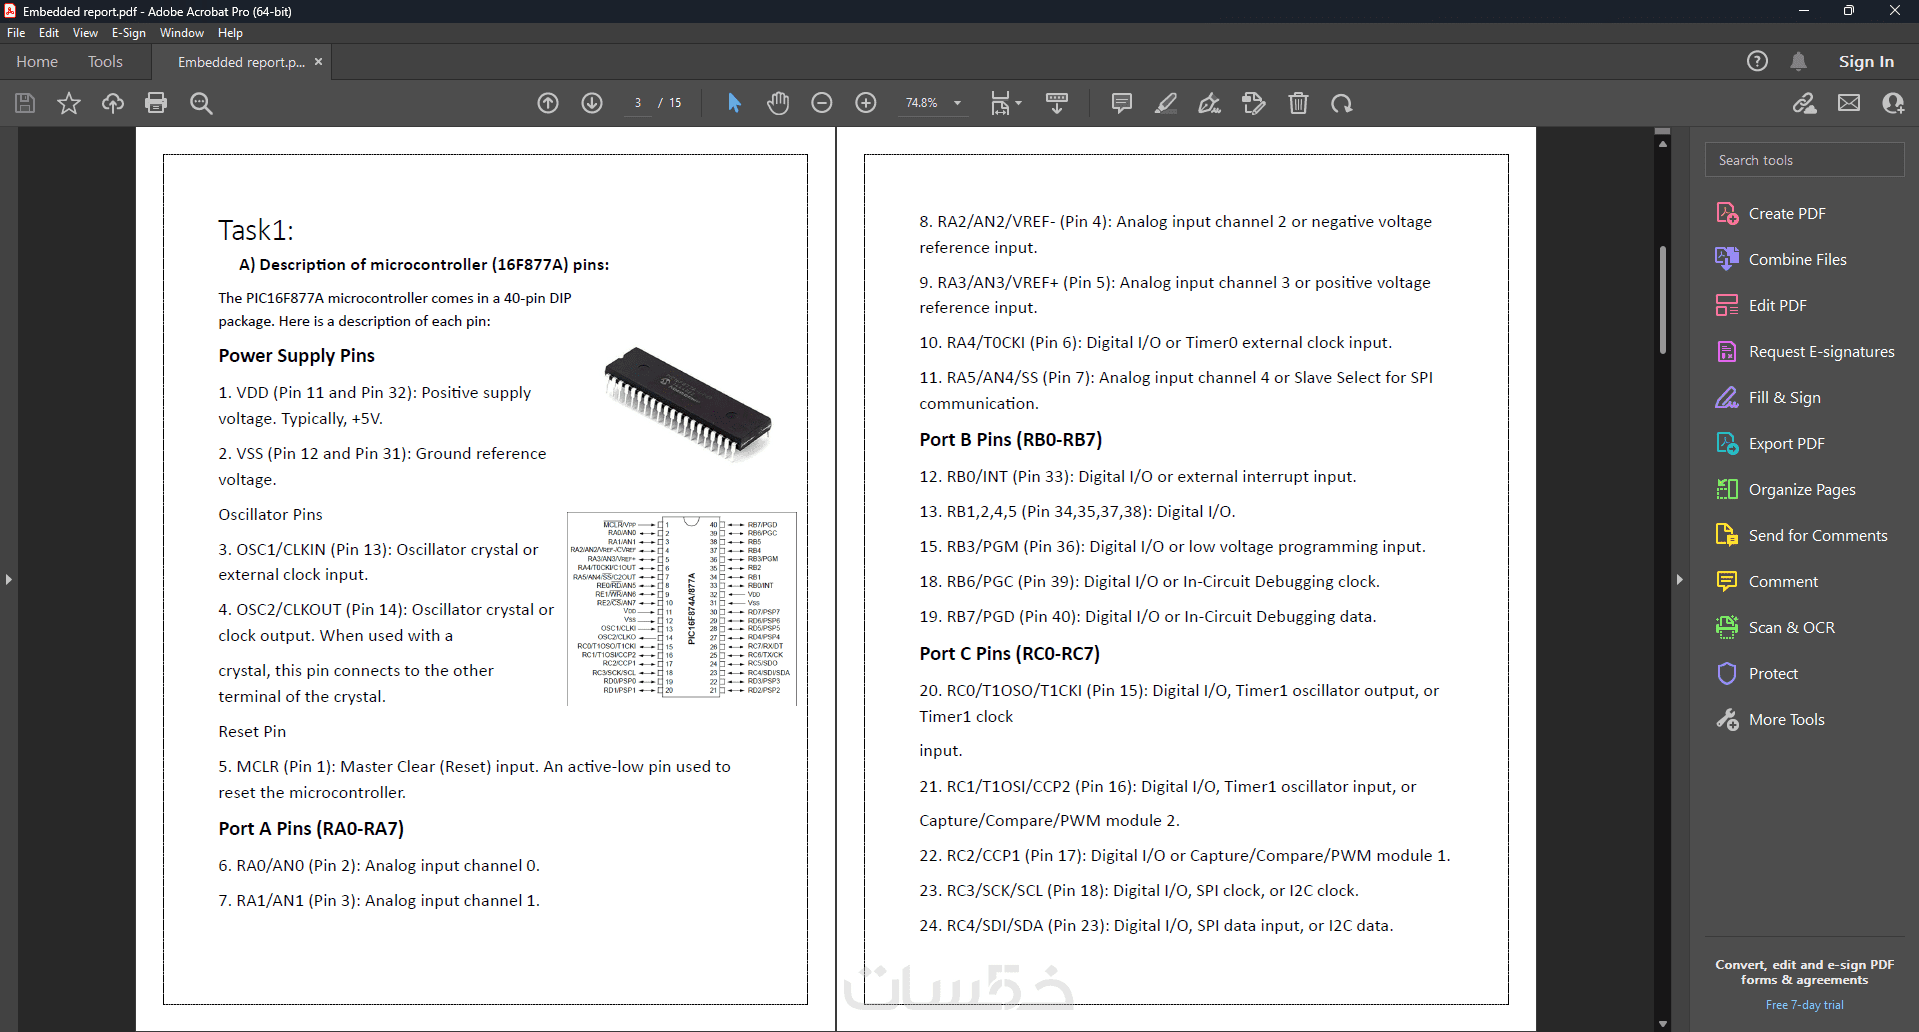Screen dimensions: 1919x1032
Task: Open the notifications bell
Action: pos(1798,61)
